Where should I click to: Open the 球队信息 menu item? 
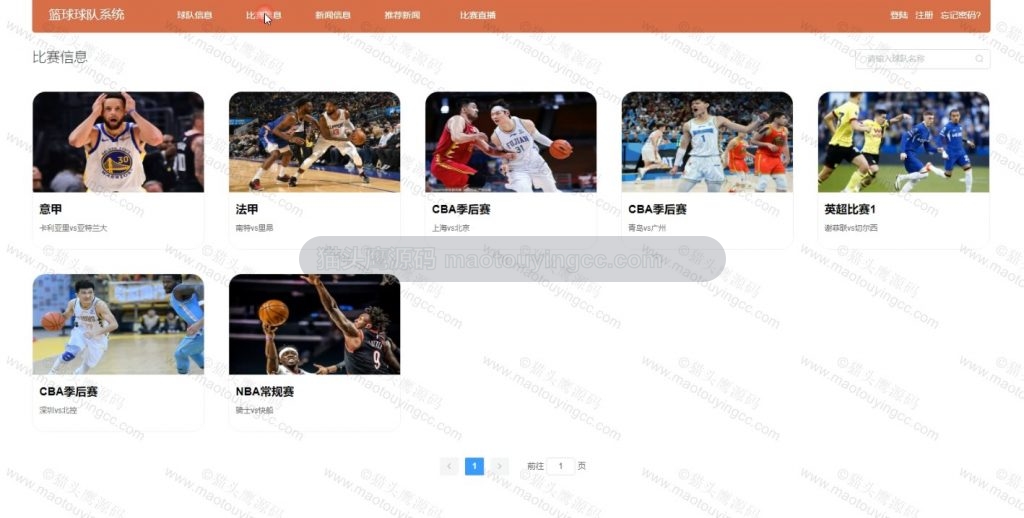[x=194, y=15]
